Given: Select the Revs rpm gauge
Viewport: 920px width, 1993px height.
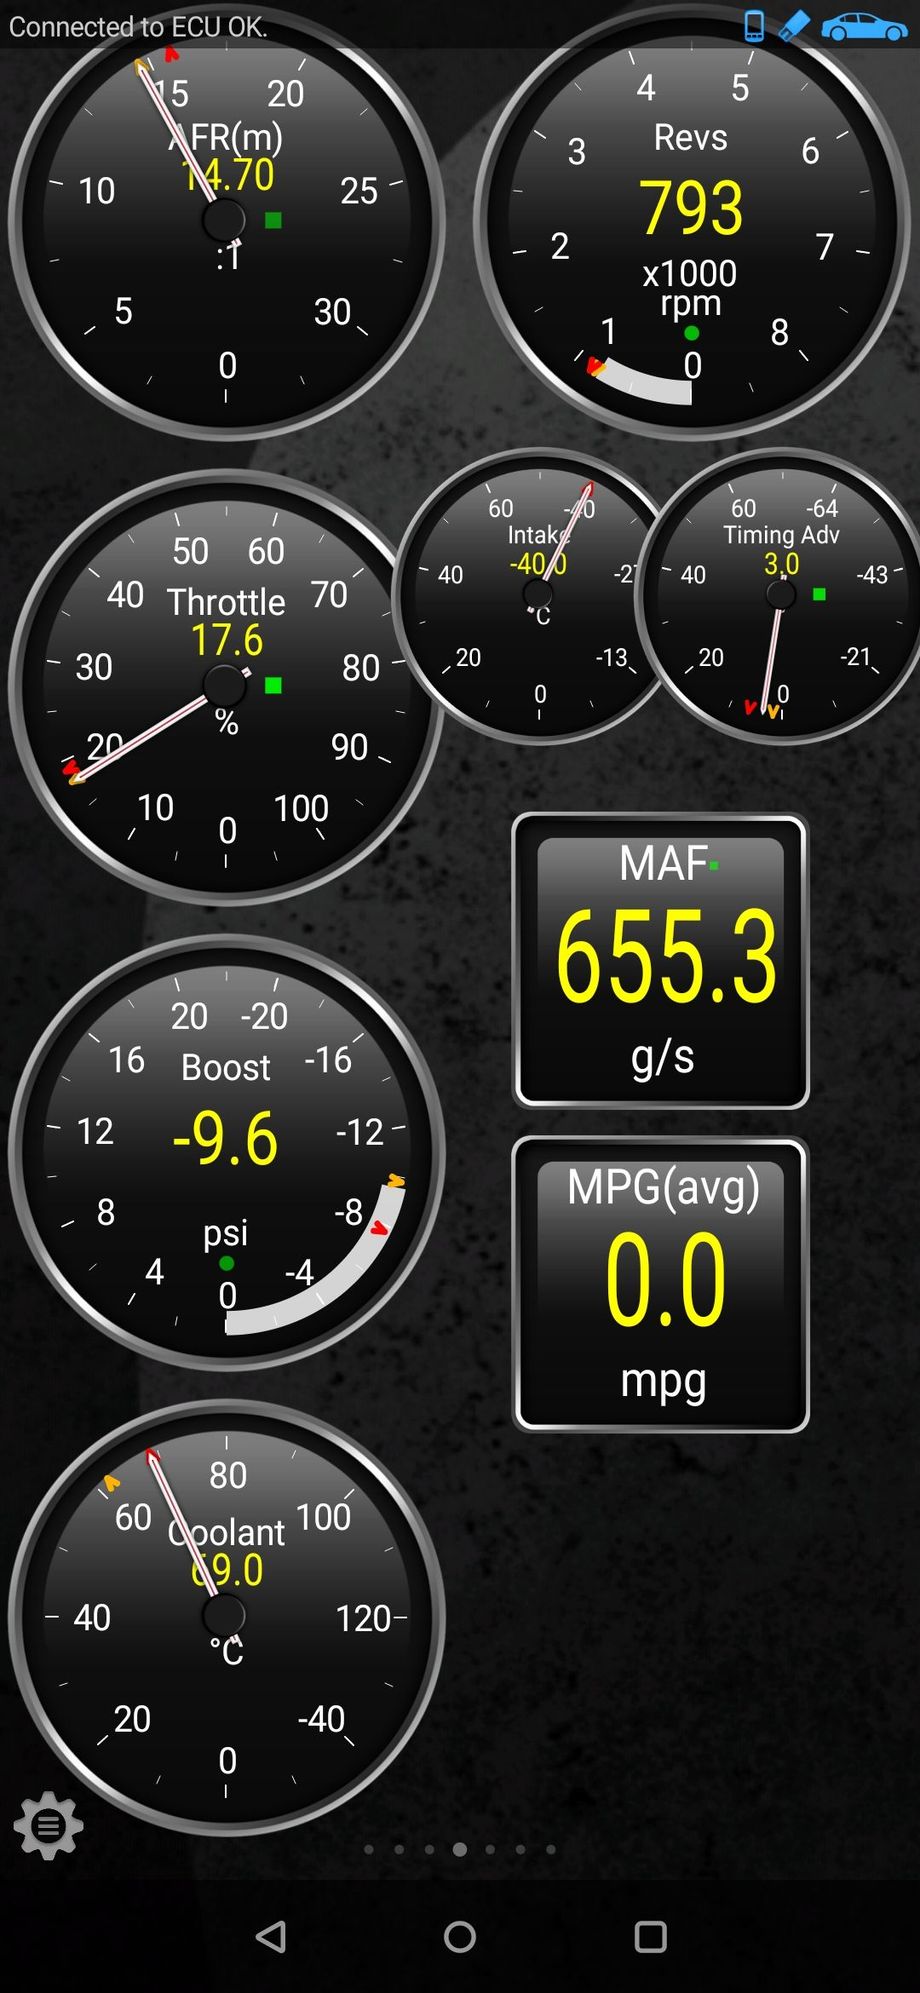Looking at the screenshot, I should (691, 220).
